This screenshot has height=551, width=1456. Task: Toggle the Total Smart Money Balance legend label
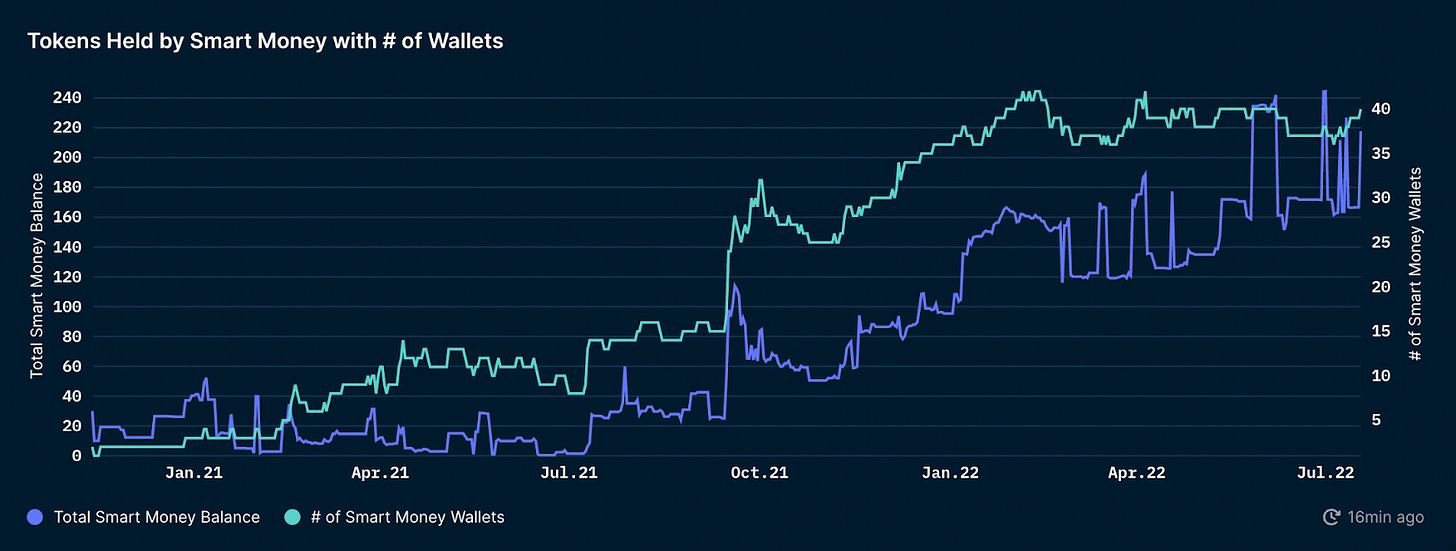click(x=156, y=517)
